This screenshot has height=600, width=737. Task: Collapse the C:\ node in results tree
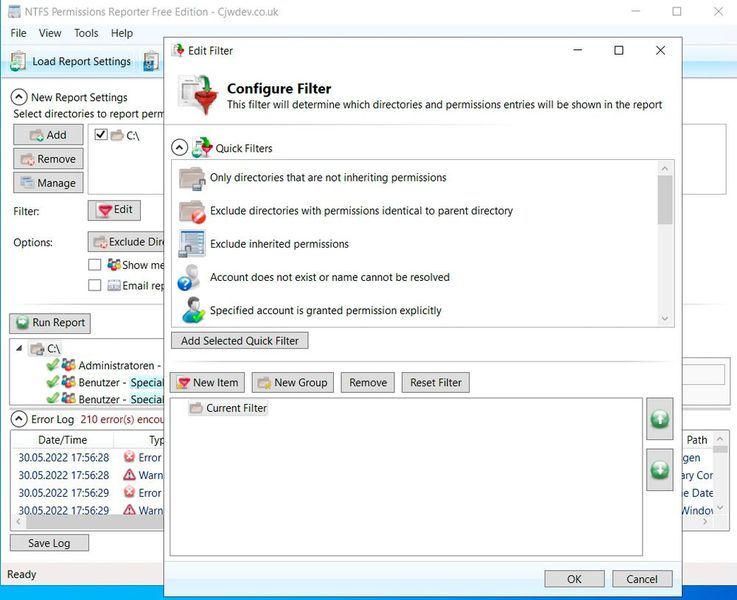click(x=19, y=349)
